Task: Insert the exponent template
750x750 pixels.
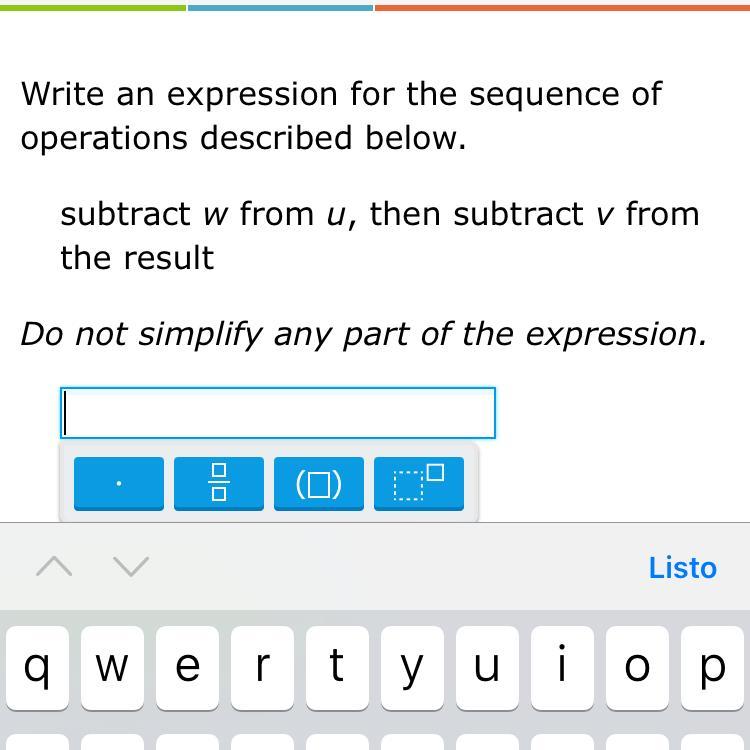Action: [x=419, y=484]
